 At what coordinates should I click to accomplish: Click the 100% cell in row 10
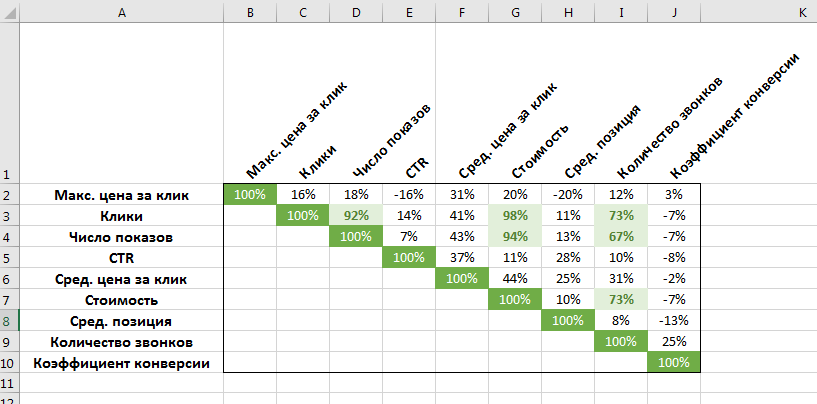(674, 362)
